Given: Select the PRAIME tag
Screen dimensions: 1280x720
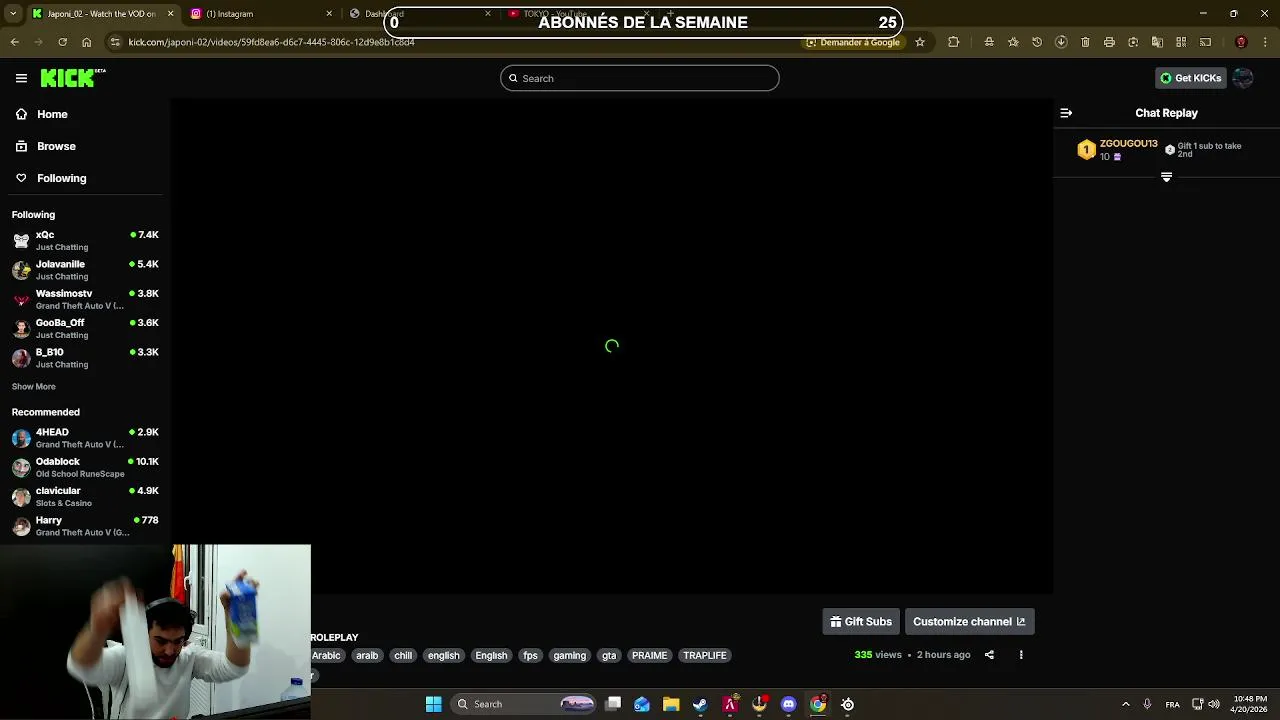Looking at the screenshot, I should 649,656.
